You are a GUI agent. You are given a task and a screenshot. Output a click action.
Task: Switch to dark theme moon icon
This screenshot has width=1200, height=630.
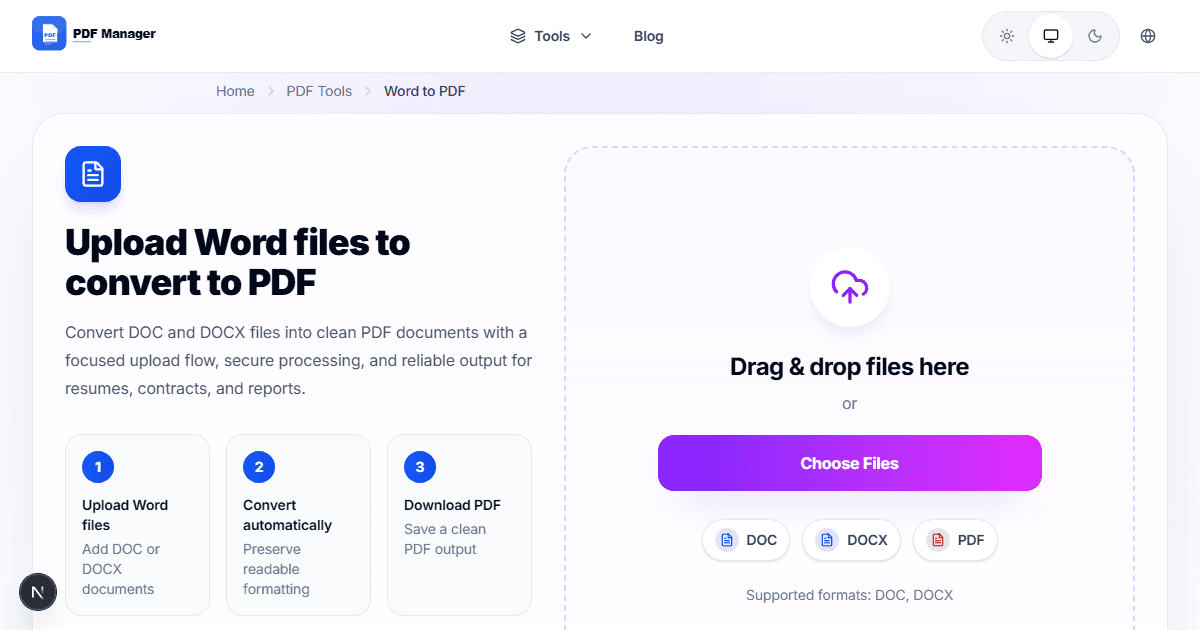tap(1095, 36)
